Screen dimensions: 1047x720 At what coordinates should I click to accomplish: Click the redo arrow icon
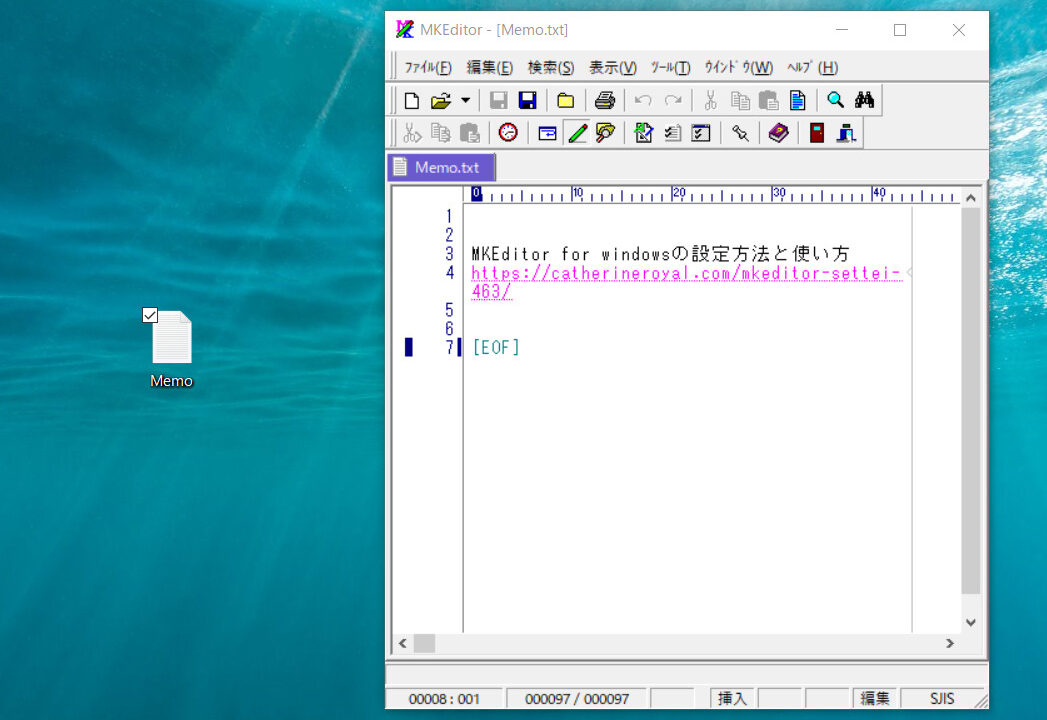(672, 100)
